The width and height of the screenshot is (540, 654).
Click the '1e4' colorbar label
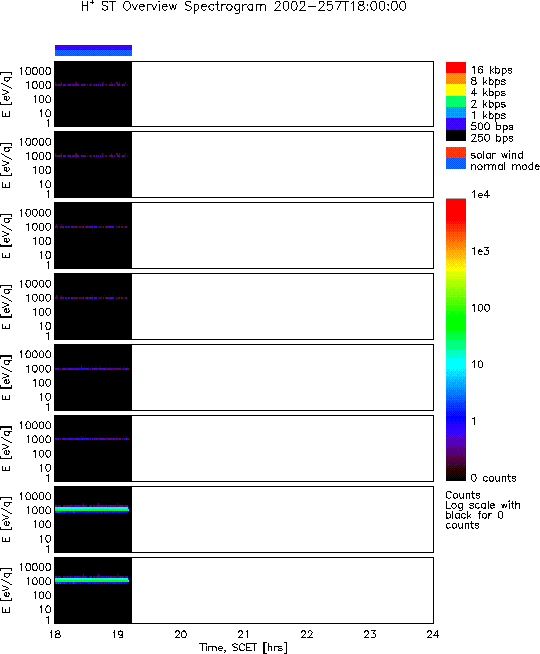click(480, 194)
